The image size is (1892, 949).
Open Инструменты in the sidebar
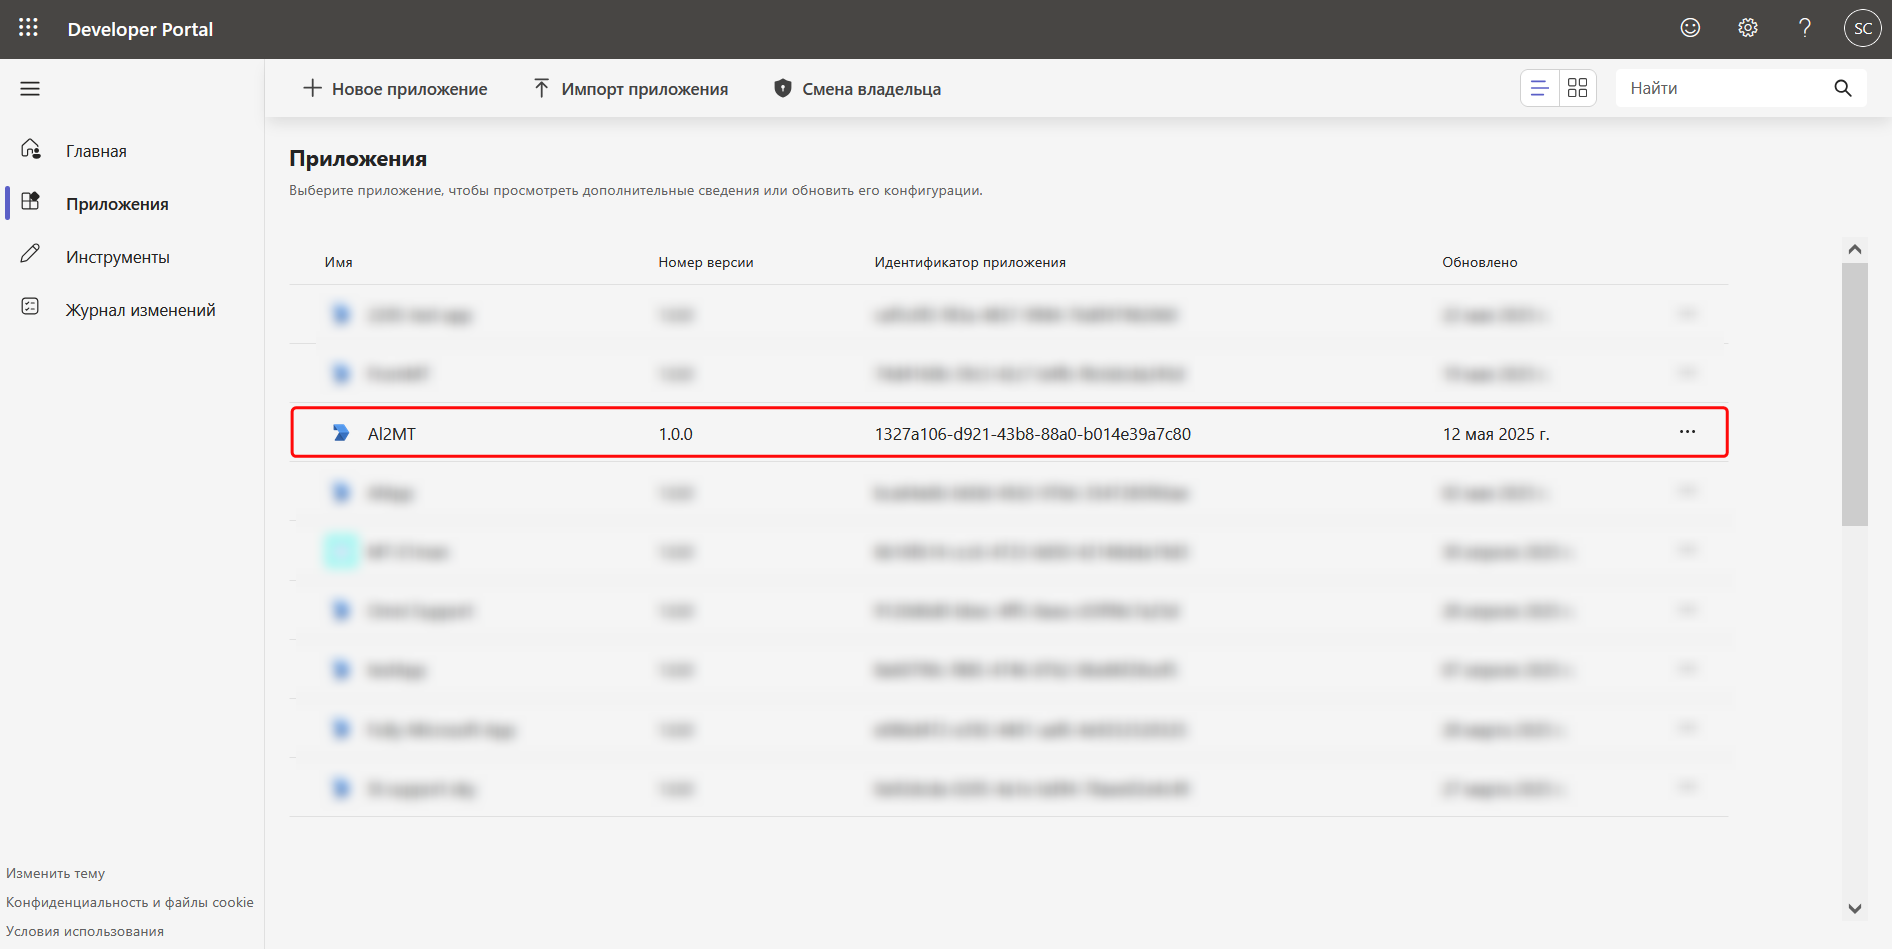[117, 257]
